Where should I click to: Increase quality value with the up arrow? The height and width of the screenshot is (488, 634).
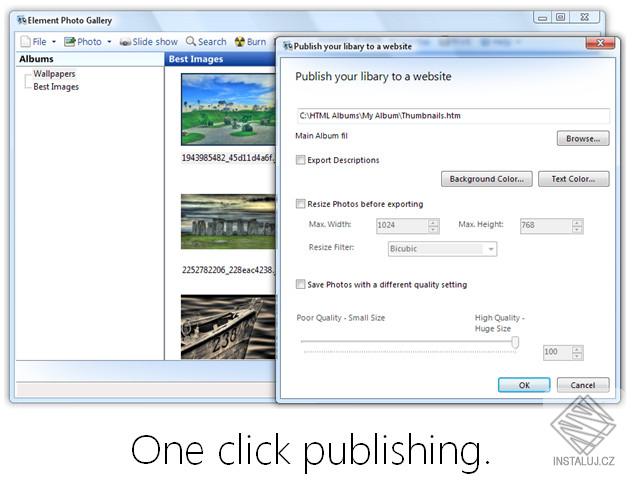[577, 349]
